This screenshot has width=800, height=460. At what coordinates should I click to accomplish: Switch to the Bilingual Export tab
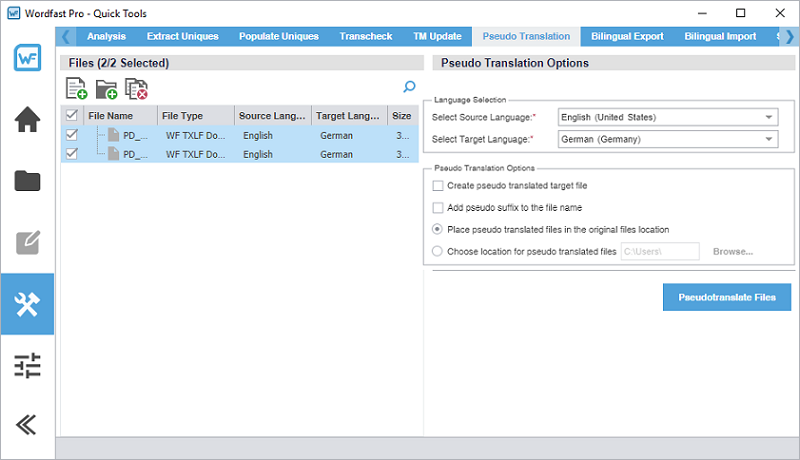(627, 36)
